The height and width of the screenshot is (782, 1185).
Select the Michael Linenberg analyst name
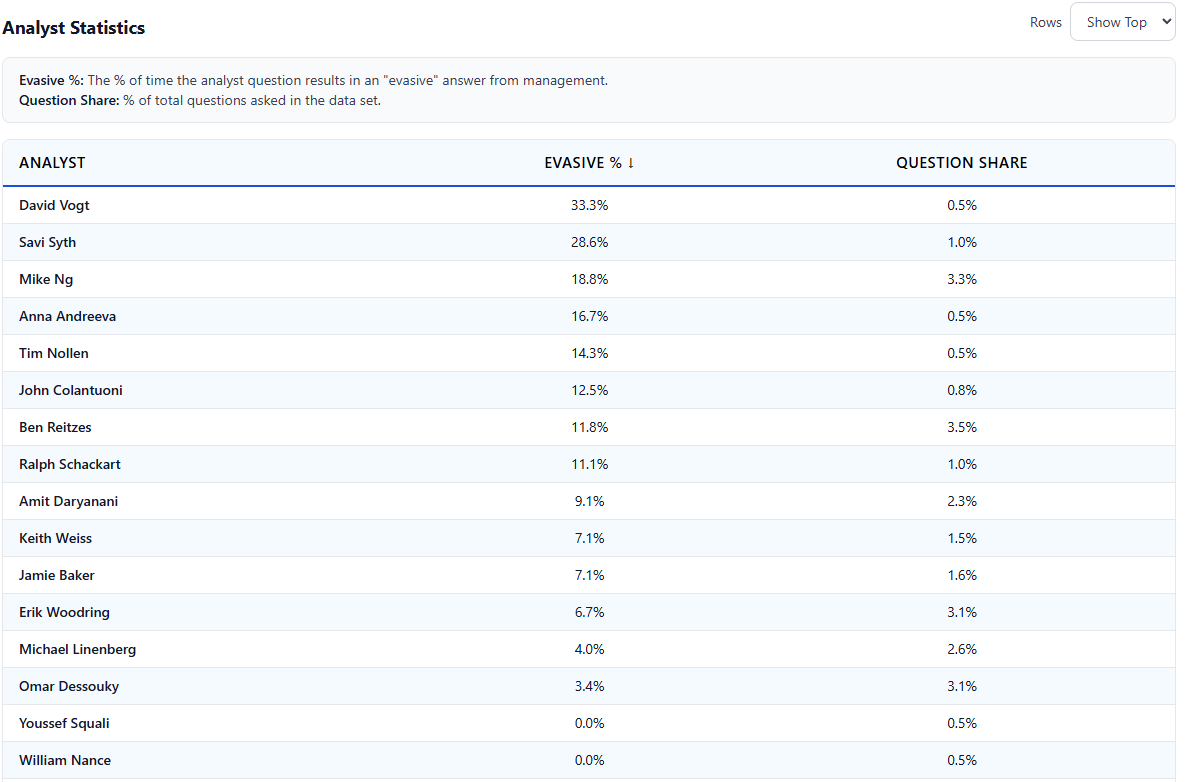(x=78, y=650)
